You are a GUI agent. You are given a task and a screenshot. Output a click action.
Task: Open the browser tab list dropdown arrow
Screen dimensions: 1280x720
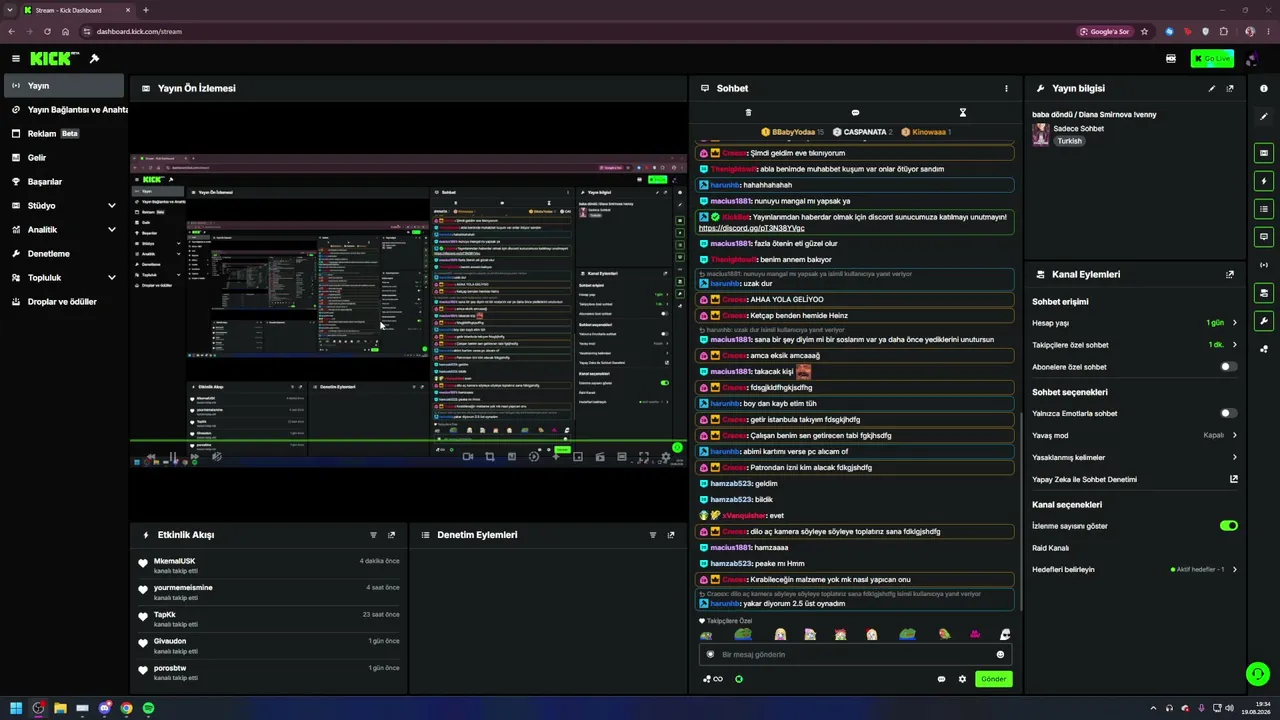[x=10, y=10]
